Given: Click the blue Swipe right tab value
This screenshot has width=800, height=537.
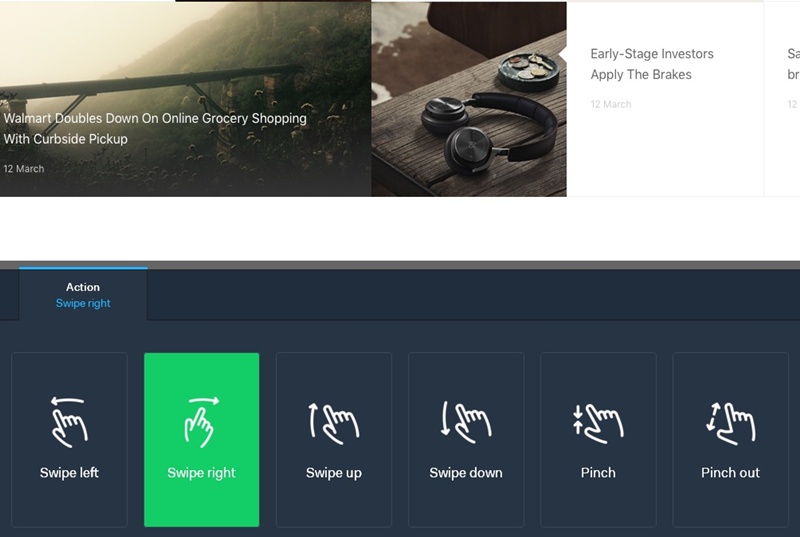Looking at the screenshot, I should pos(83,303).
